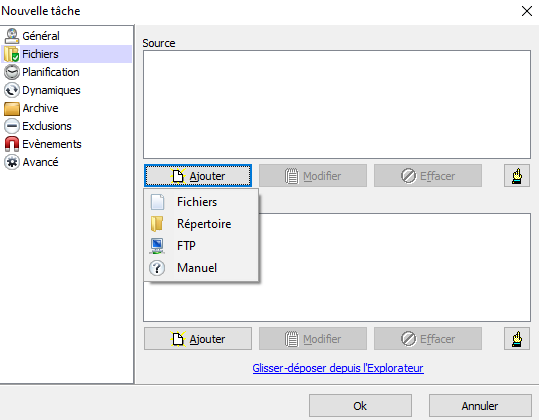Open the Avancé settings entry

click(67, 162)
